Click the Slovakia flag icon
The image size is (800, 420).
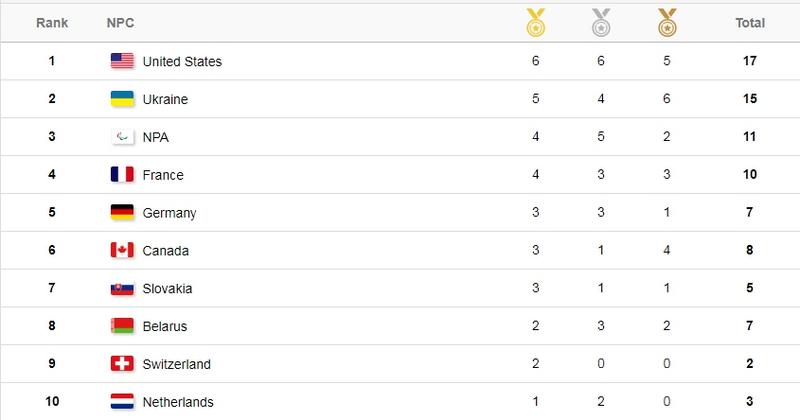coord(122,289)
